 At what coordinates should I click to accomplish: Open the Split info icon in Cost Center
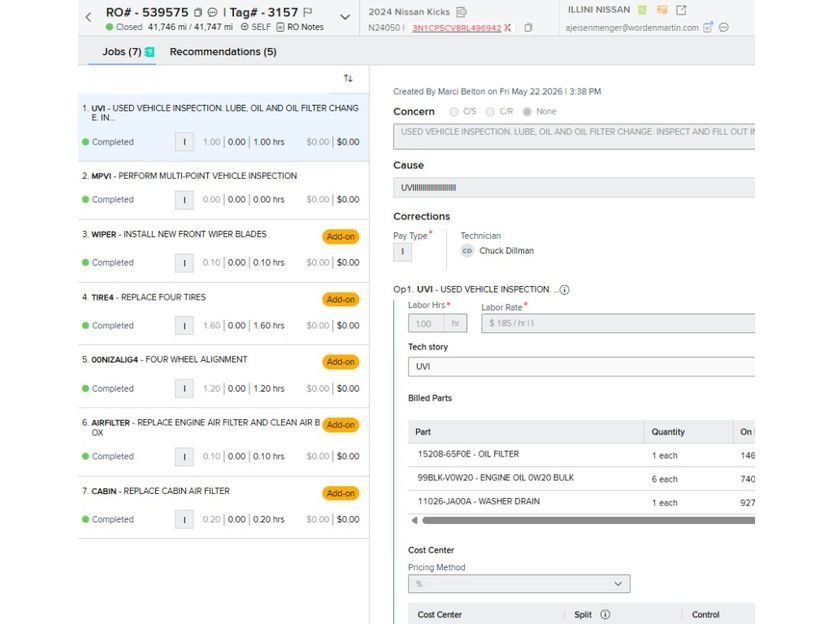(605, 614)
